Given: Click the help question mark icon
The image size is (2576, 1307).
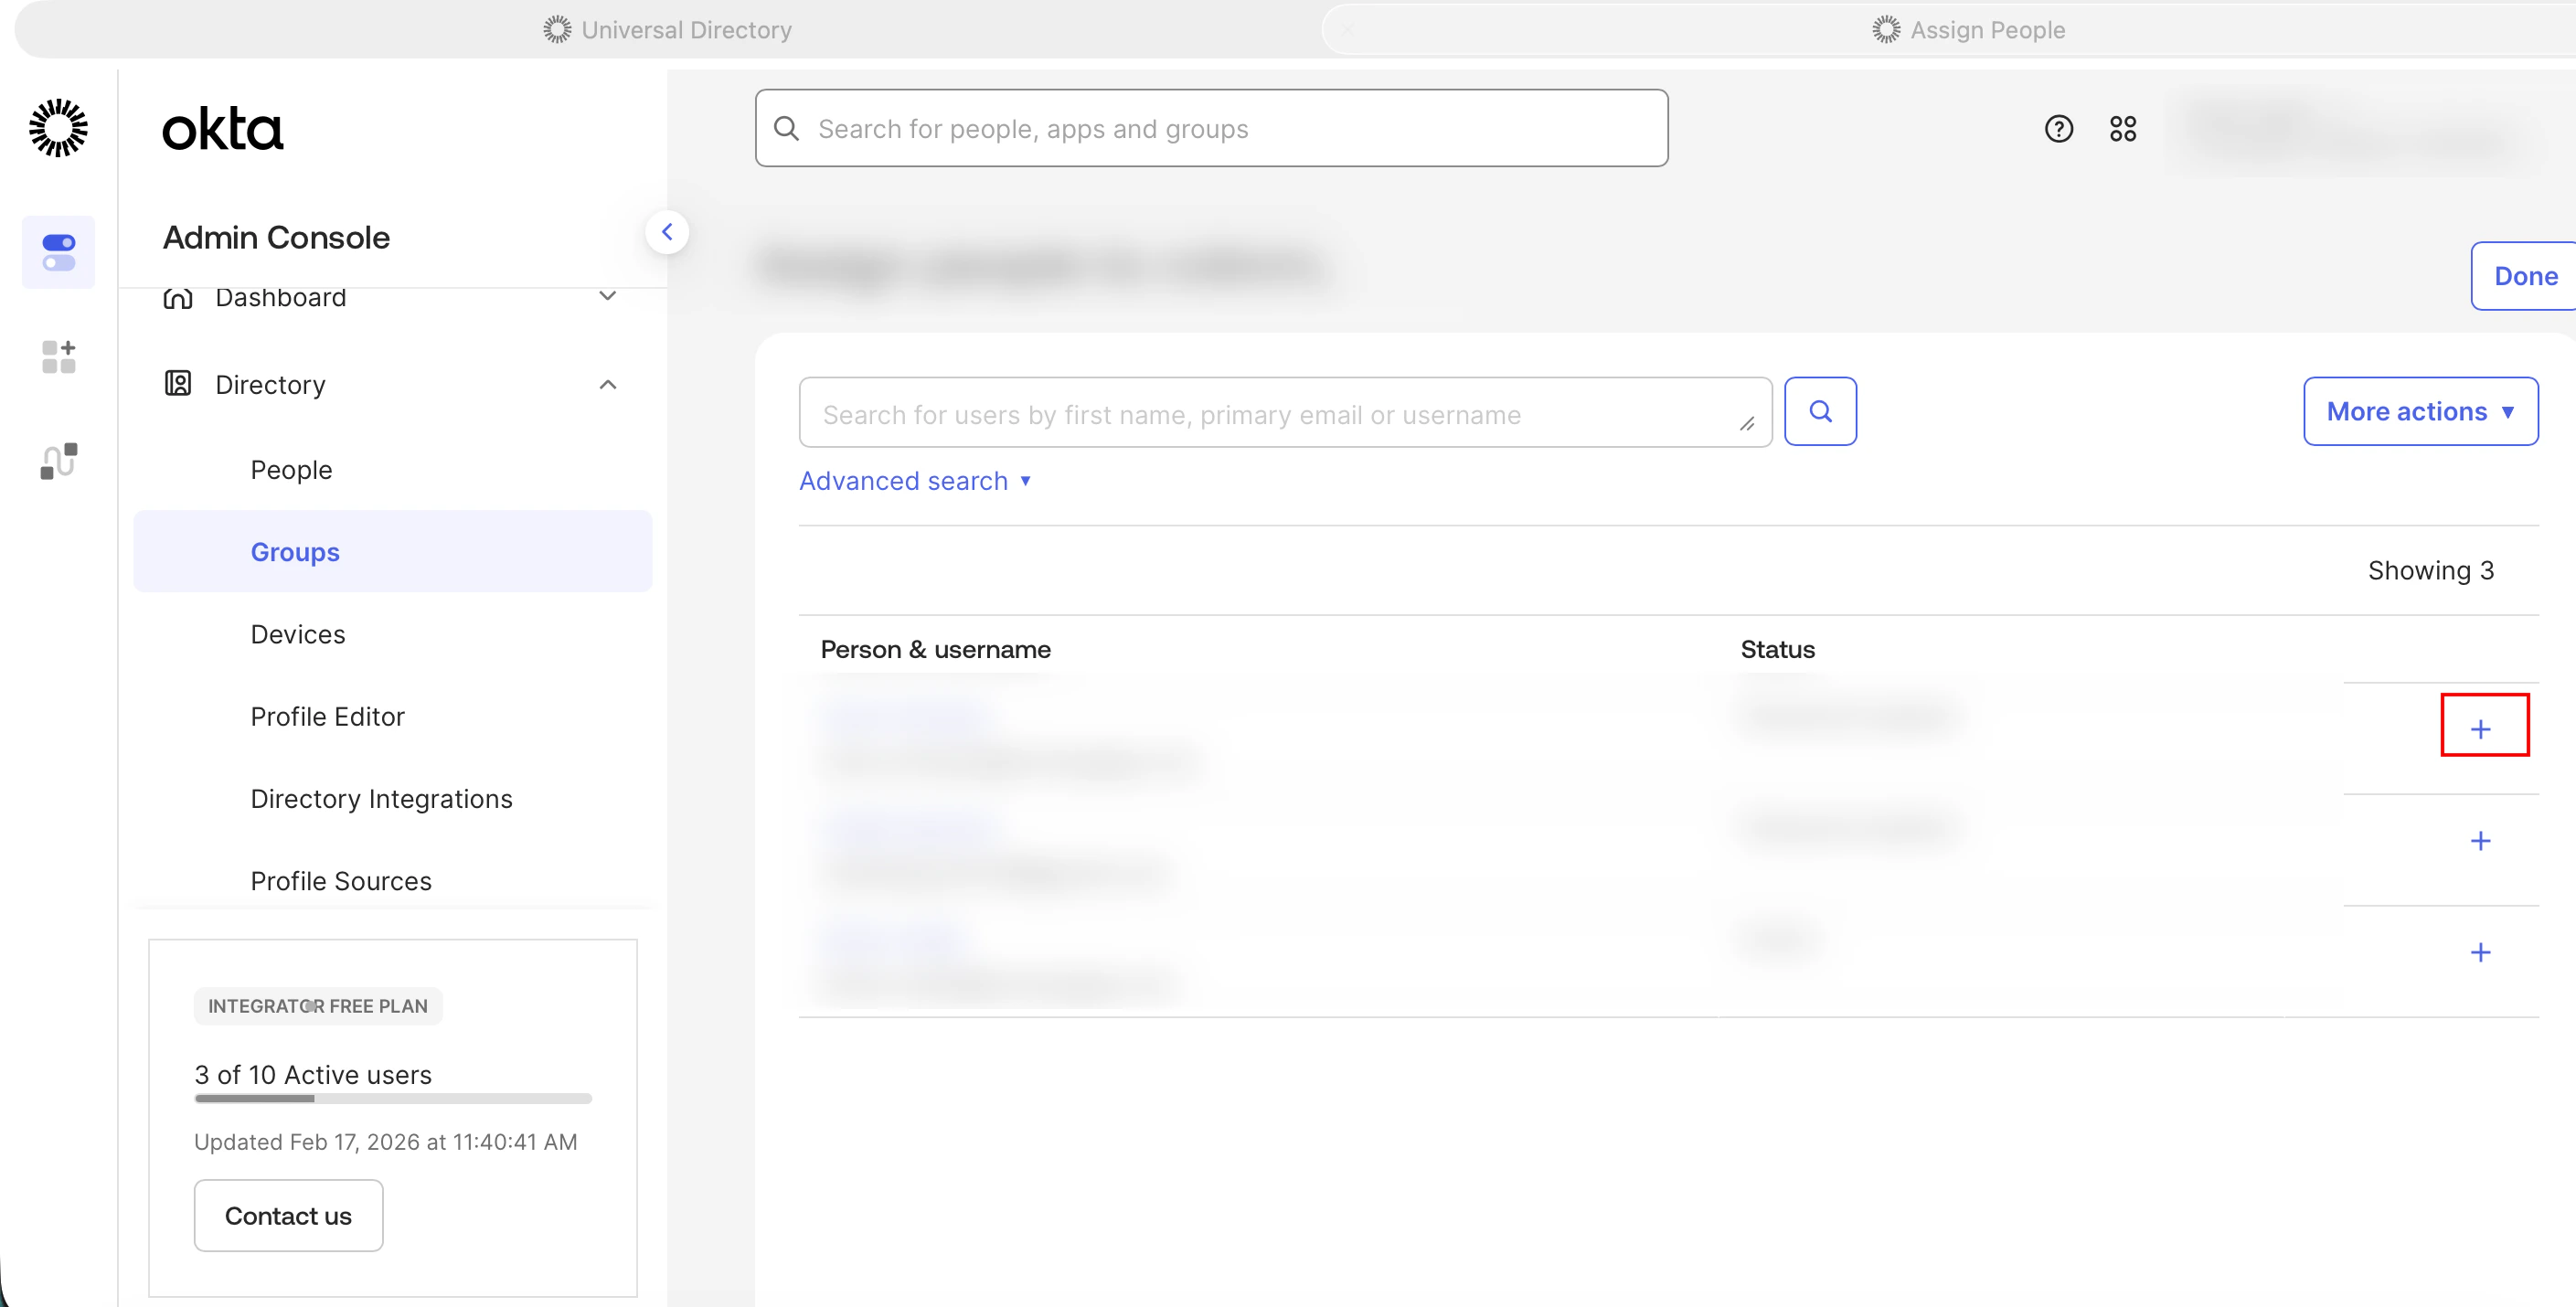Looking at the screenshot, I should (x=2058, y=129).
